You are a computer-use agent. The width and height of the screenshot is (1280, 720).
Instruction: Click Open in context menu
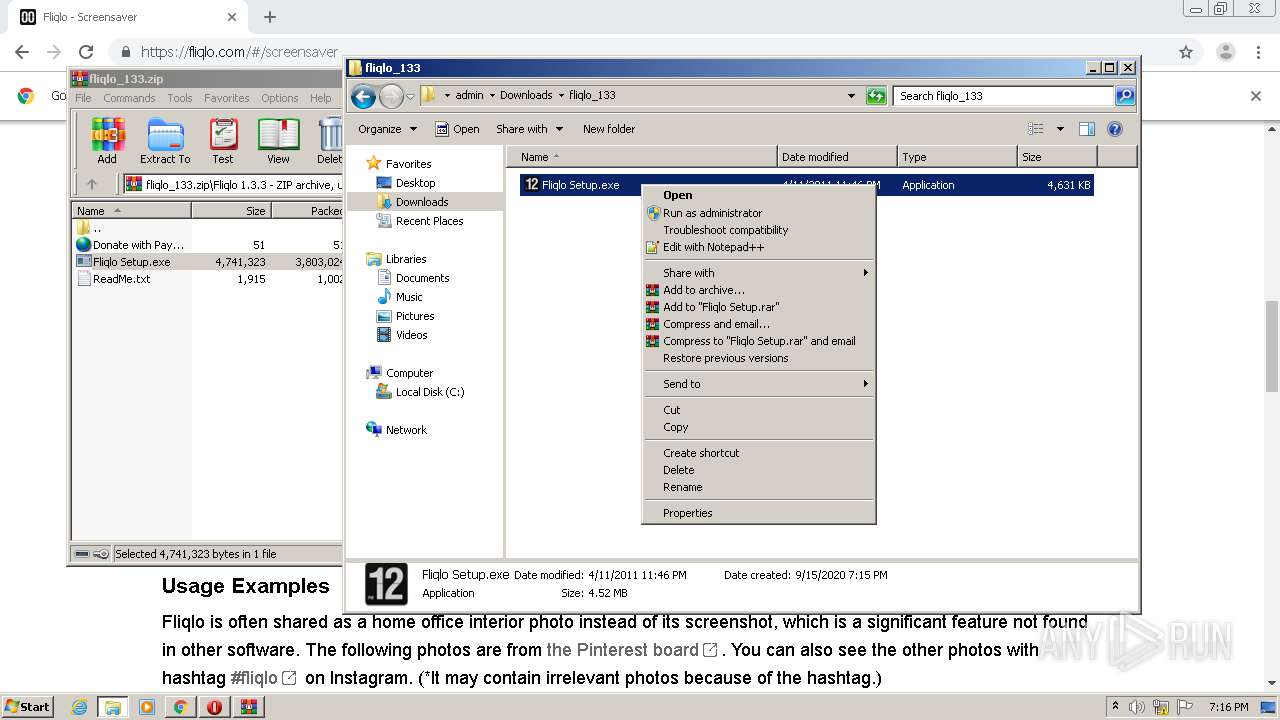760,195
